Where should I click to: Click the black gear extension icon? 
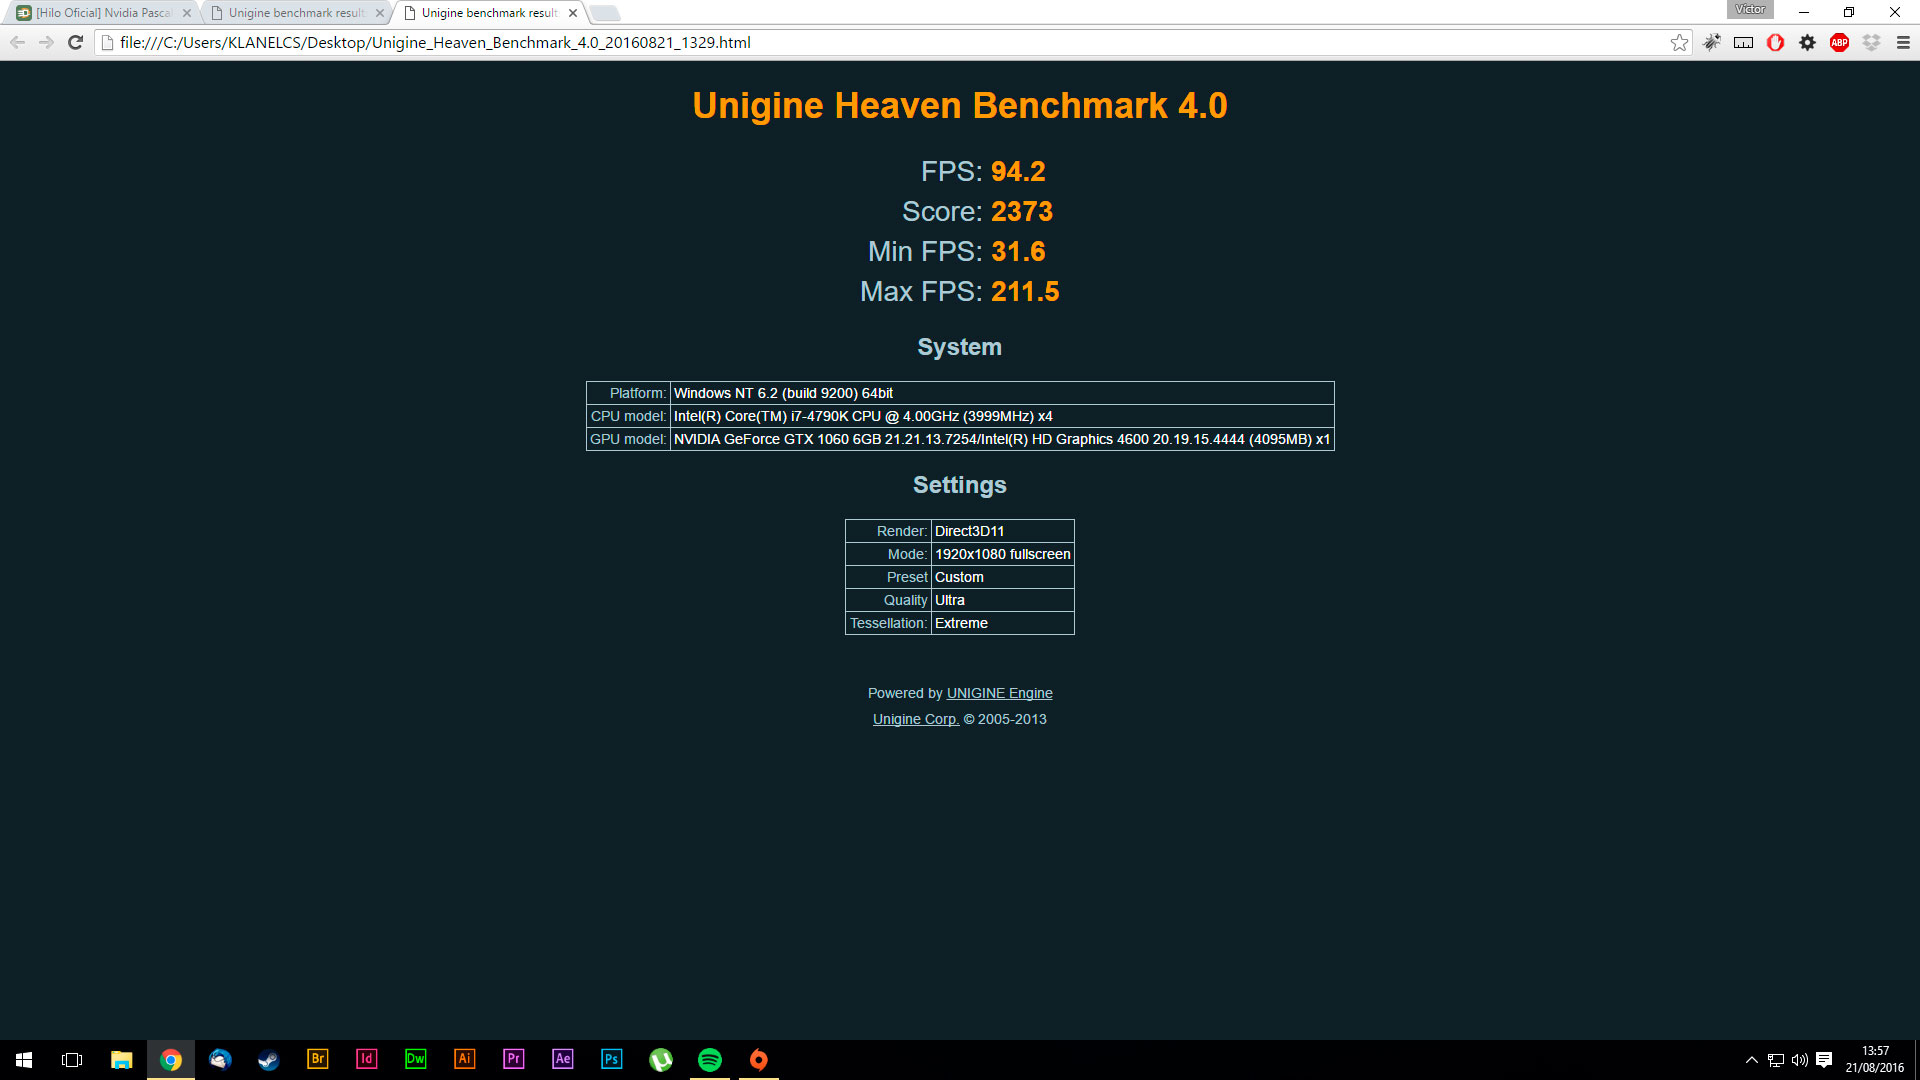[x=1807, y=42]
